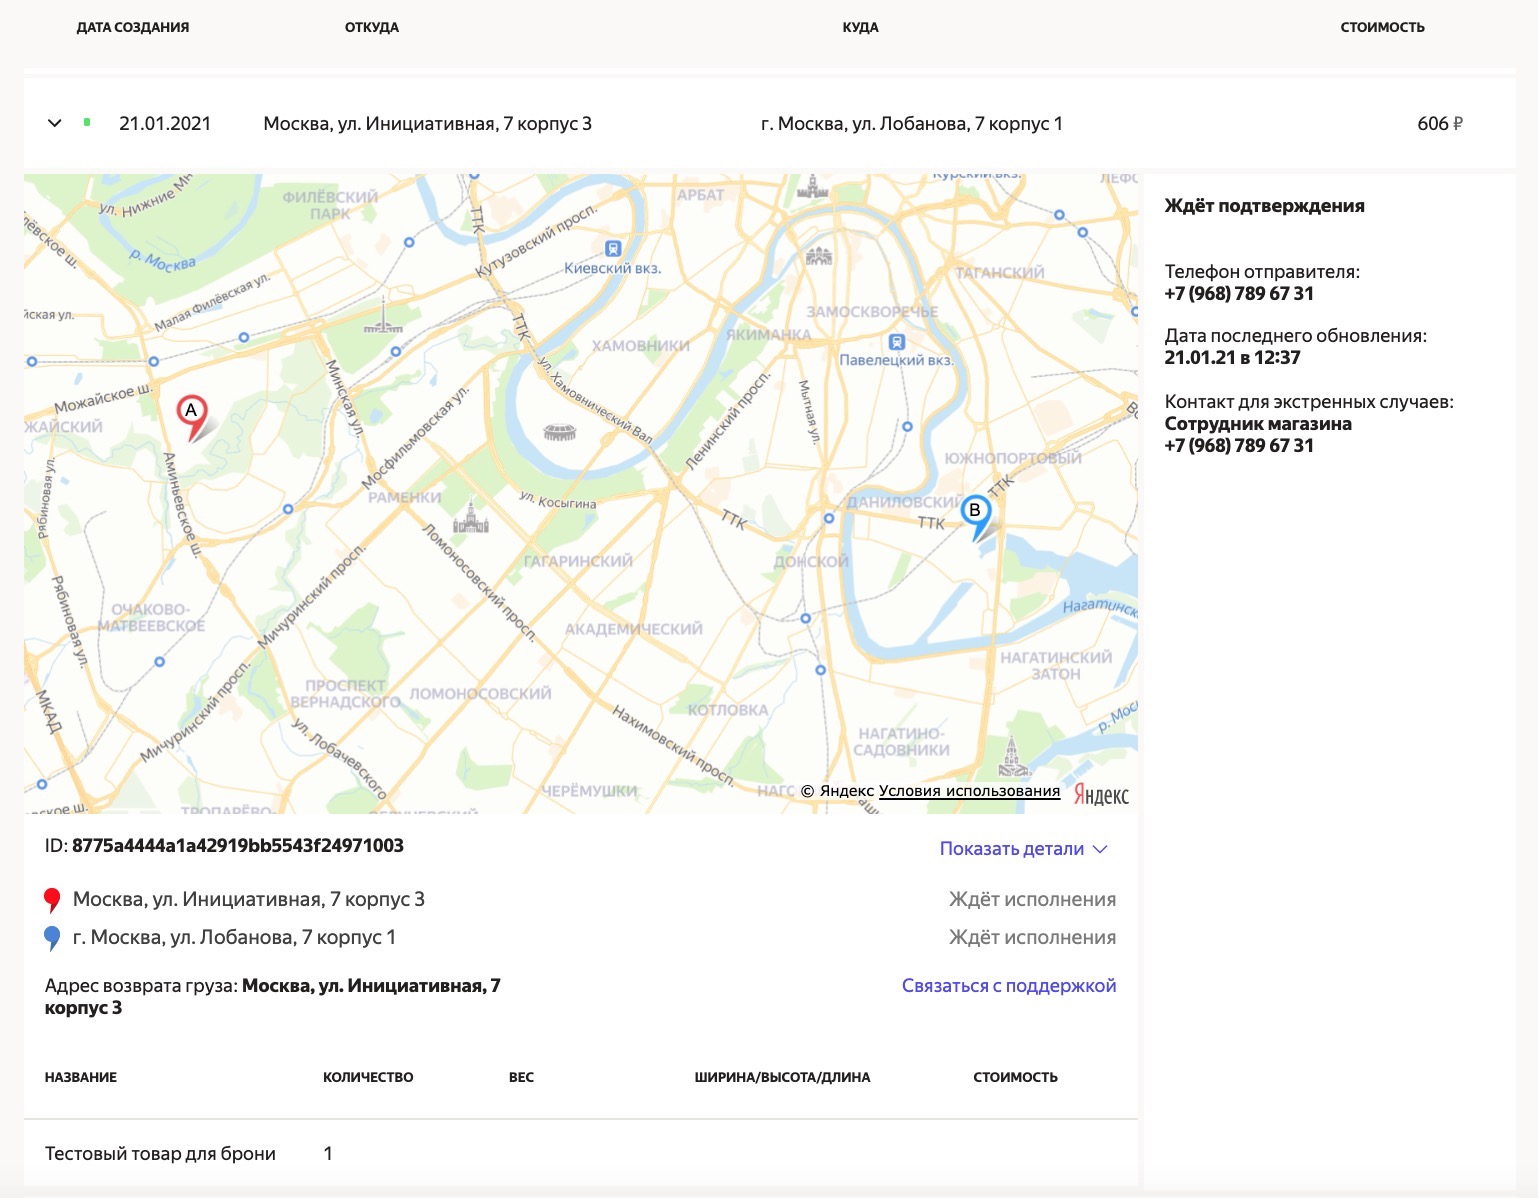Click ОТКУДА column header
This screenshot has height=1198, width=1538.
pos(372,27)
